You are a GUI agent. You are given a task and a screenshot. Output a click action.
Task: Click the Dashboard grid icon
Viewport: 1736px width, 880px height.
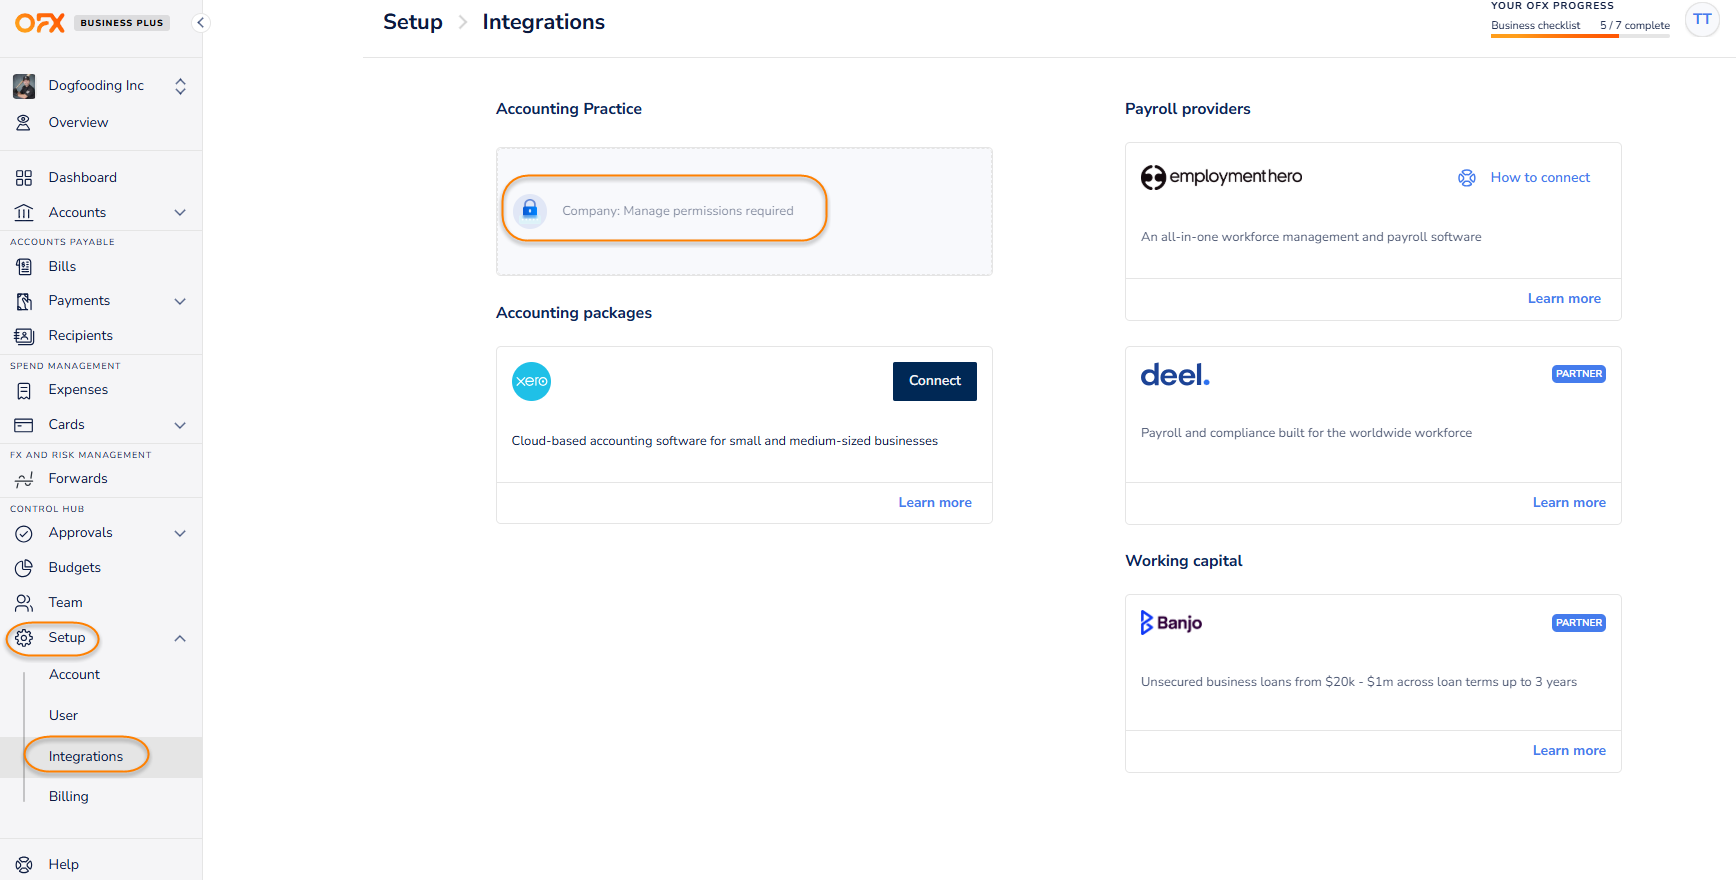click(24, 178)
